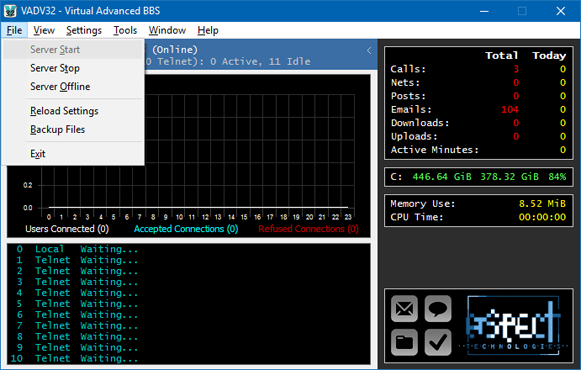Click the 84% disk percentage
Viewport: 581px width, 370px height.
pos(557,177)
